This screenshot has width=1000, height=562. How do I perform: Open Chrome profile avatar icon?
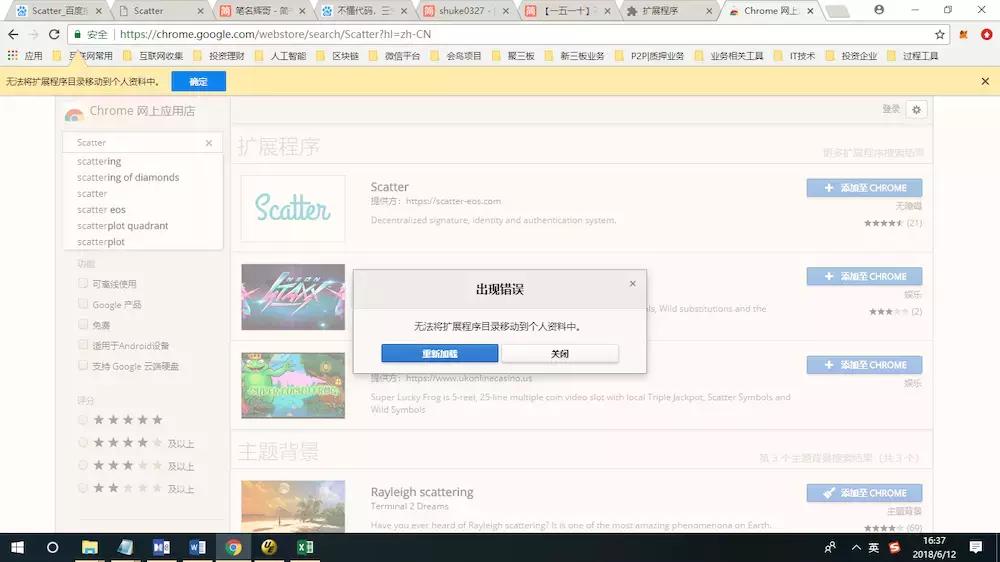point(879,10)
